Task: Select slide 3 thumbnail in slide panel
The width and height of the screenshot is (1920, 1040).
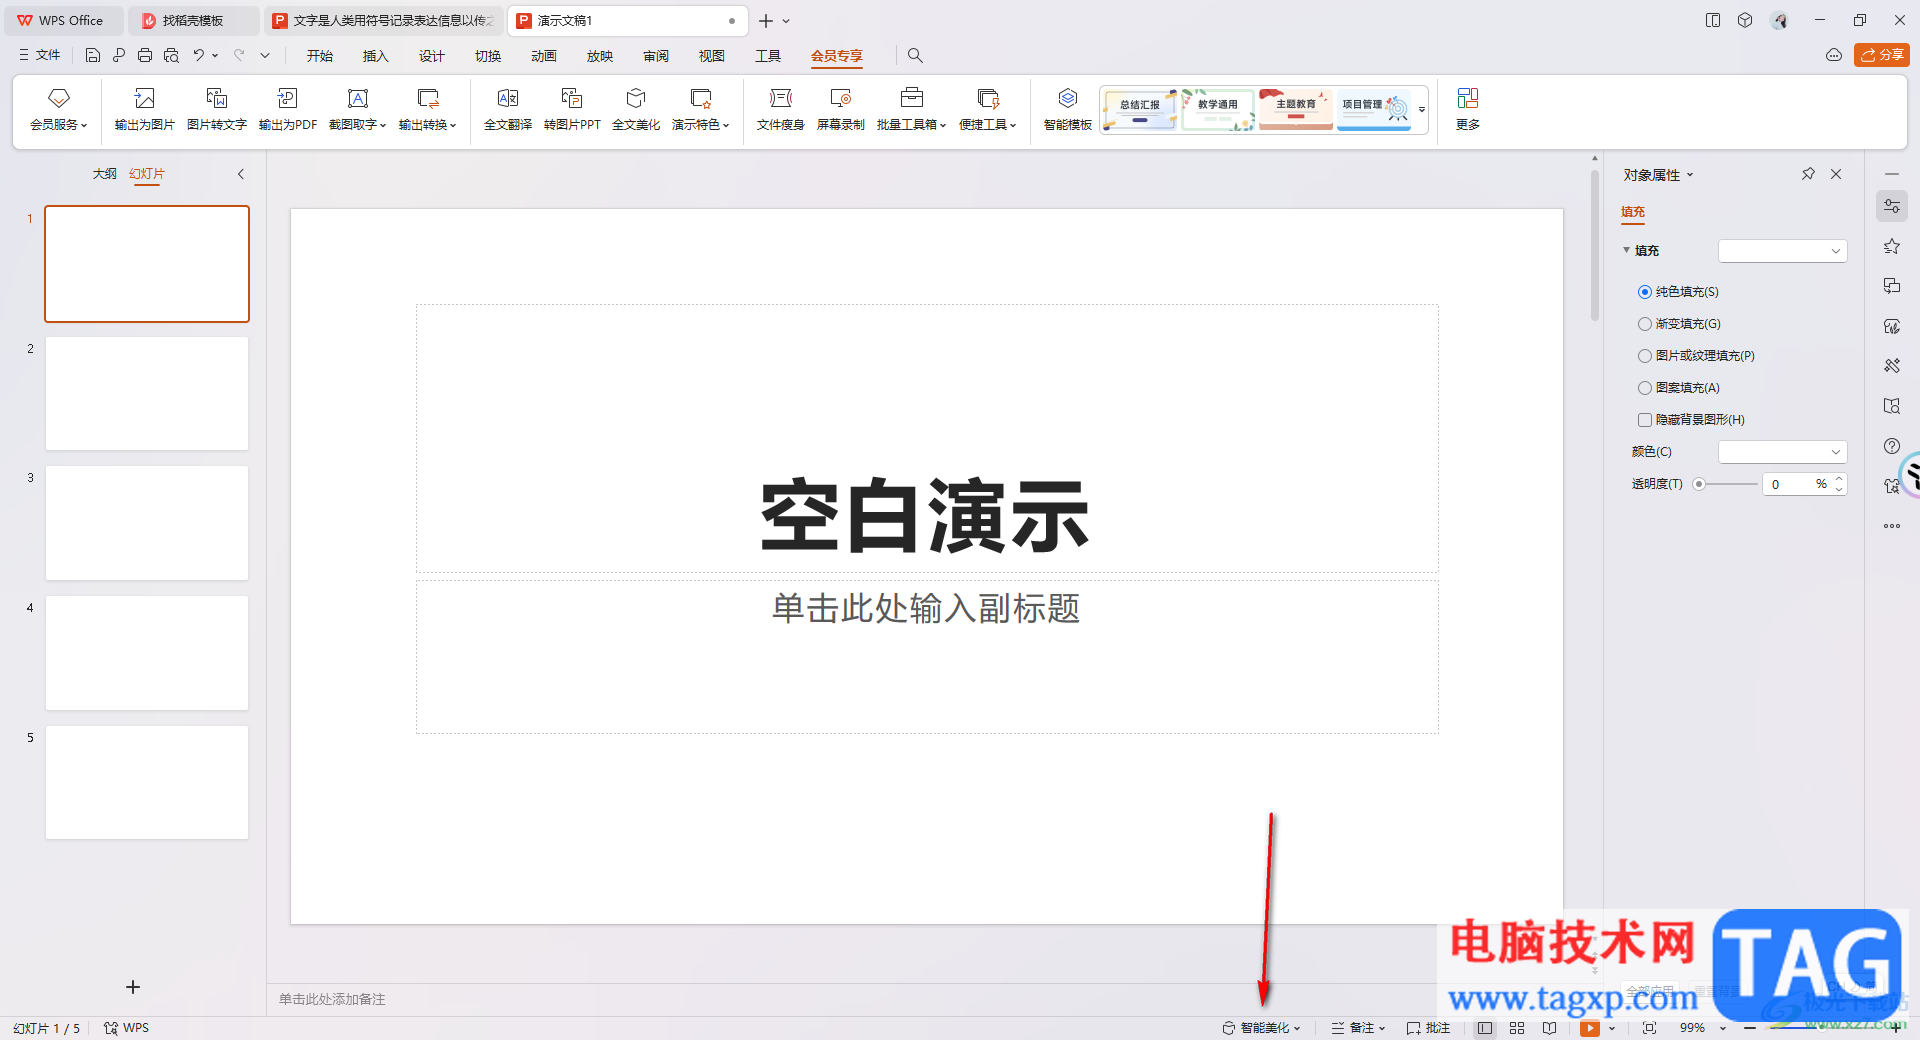Action: 147,523
